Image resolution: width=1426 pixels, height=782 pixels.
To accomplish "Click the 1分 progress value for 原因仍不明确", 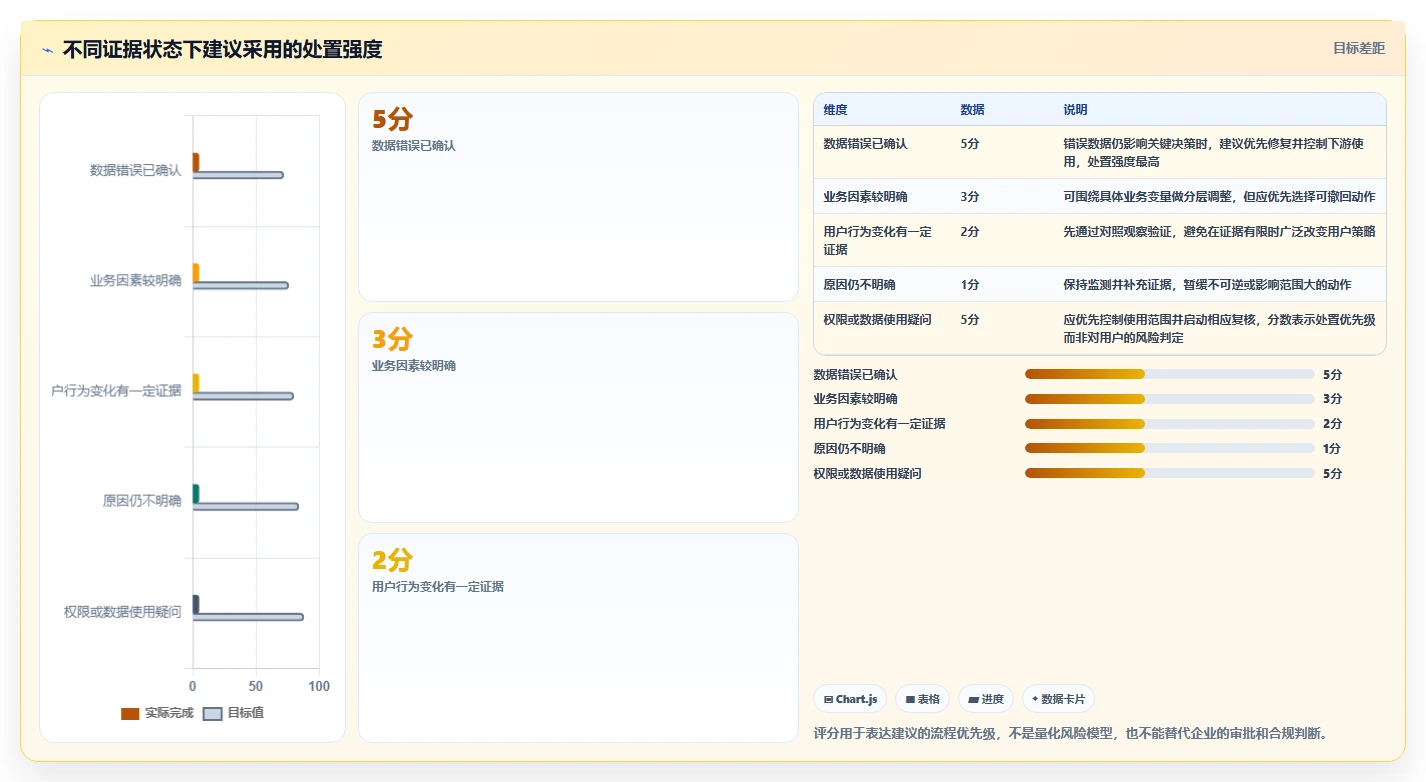I will tap(1332, 449).
